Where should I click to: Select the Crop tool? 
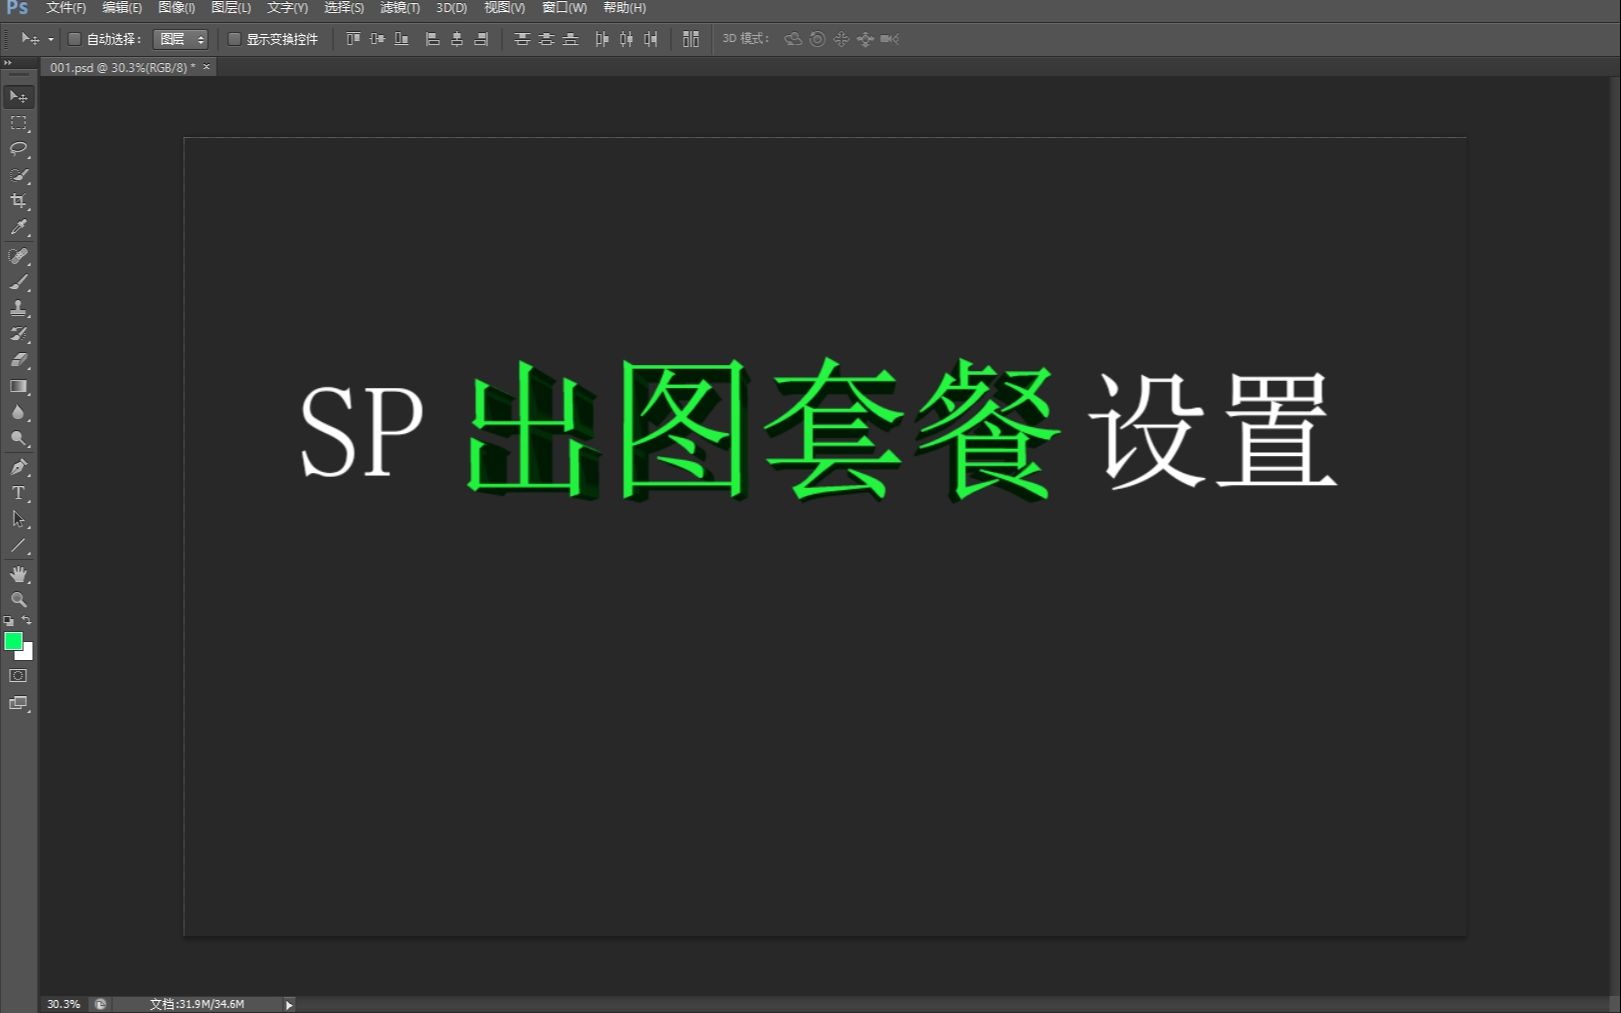18,201
